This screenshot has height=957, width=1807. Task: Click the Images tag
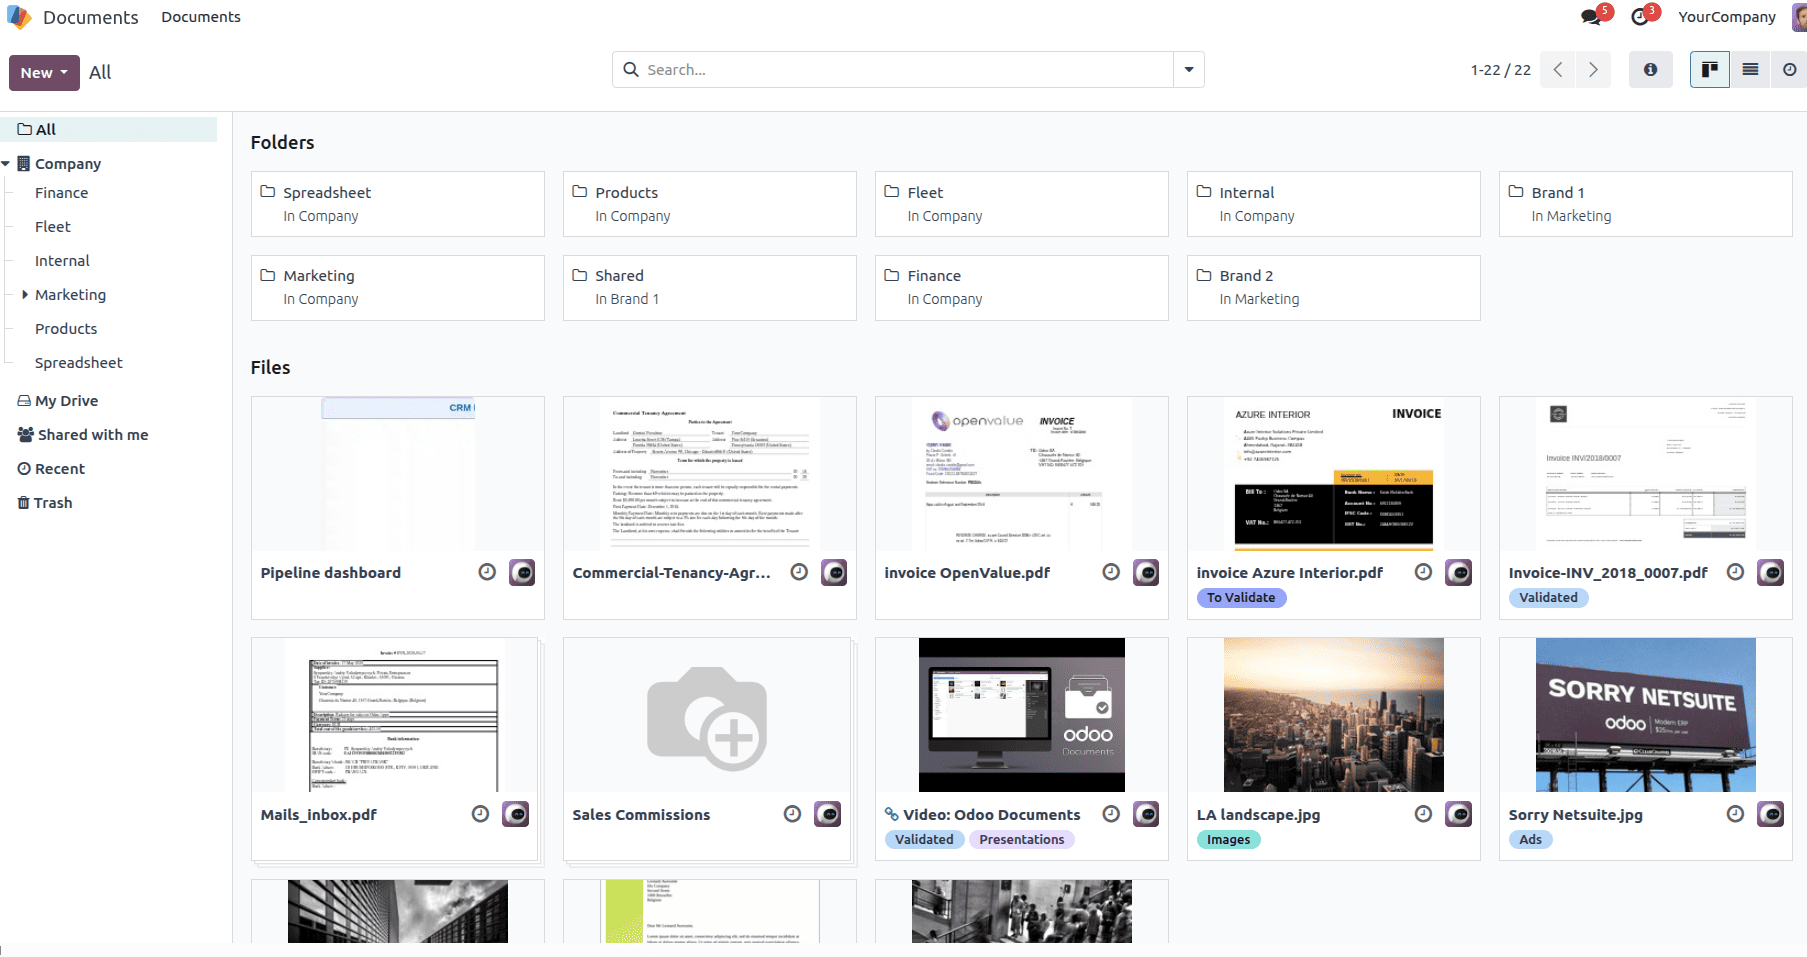coord(1229,840)
